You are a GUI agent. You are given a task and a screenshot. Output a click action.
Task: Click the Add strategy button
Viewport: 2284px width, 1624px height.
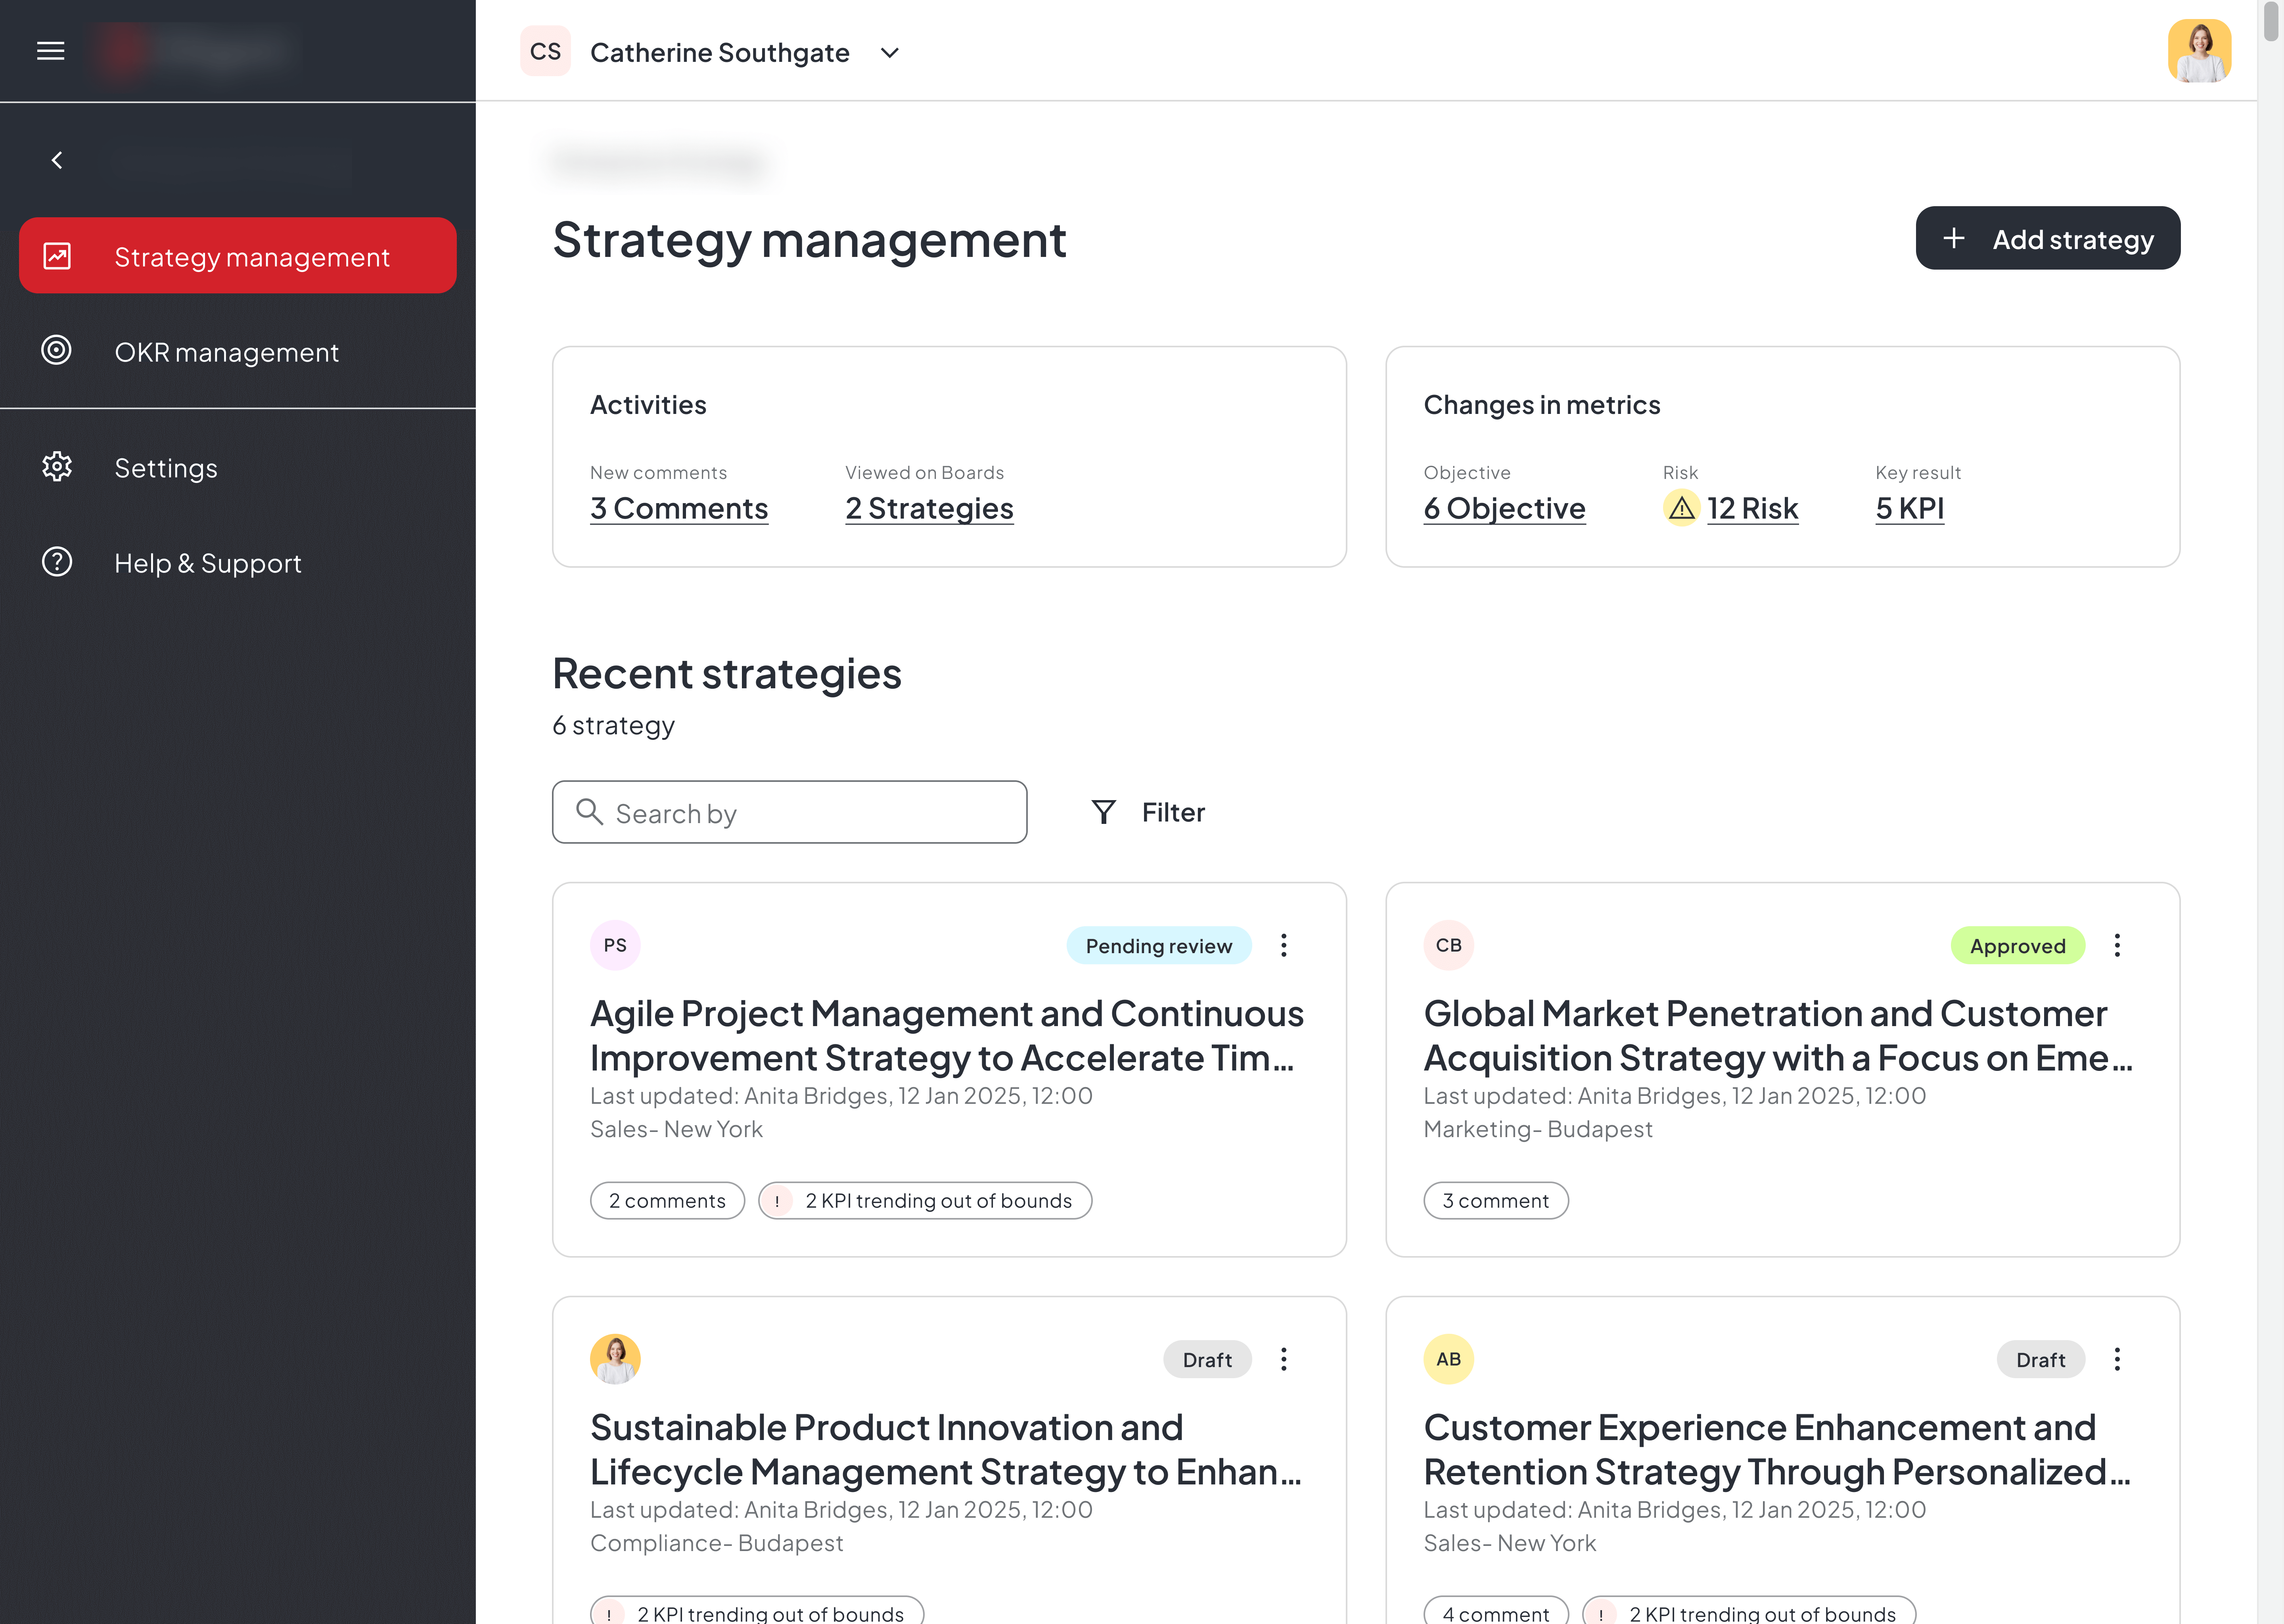click(x=2048, y=238)
